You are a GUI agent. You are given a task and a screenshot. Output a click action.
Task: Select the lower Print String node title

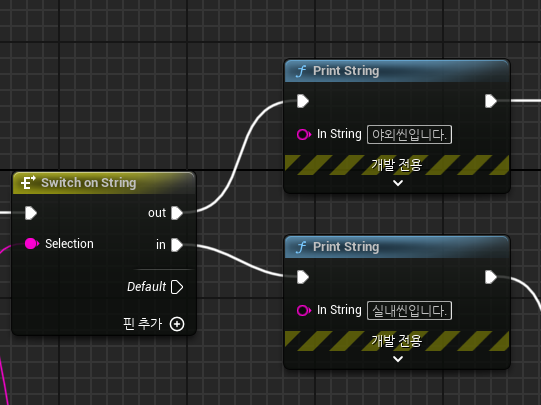tap(346, 247)
